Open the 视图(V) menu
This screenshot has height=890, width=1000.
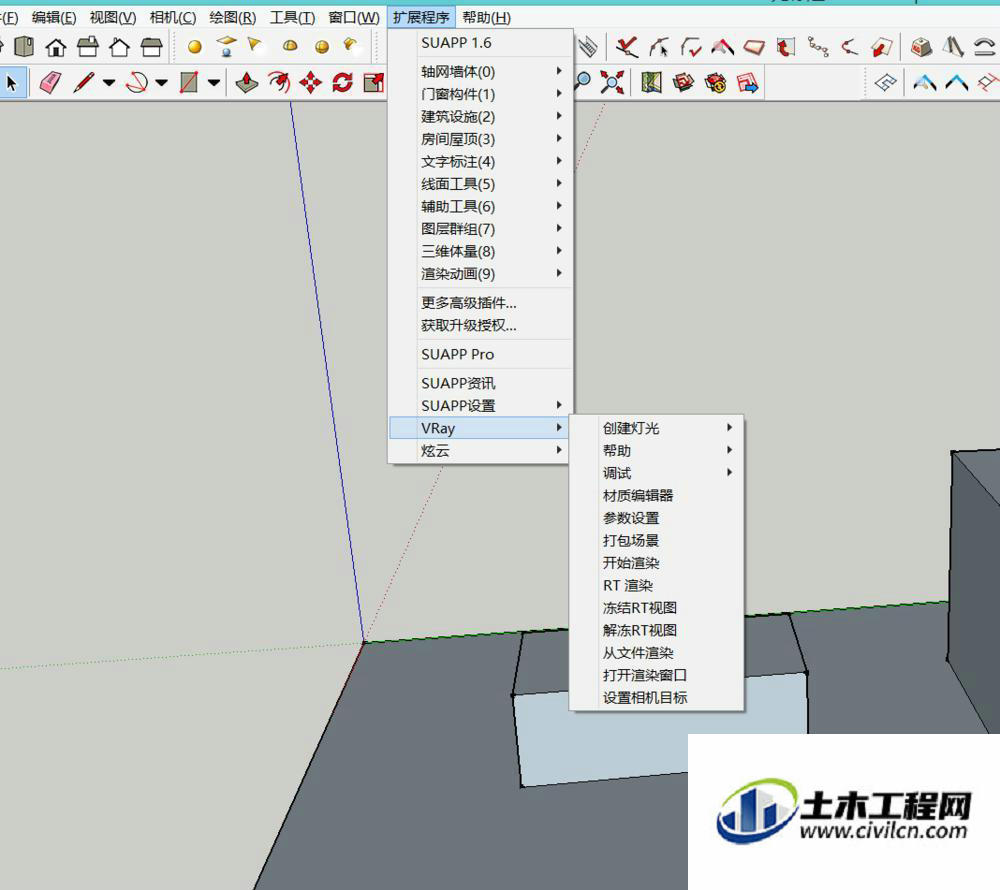(x=113, y=17)
